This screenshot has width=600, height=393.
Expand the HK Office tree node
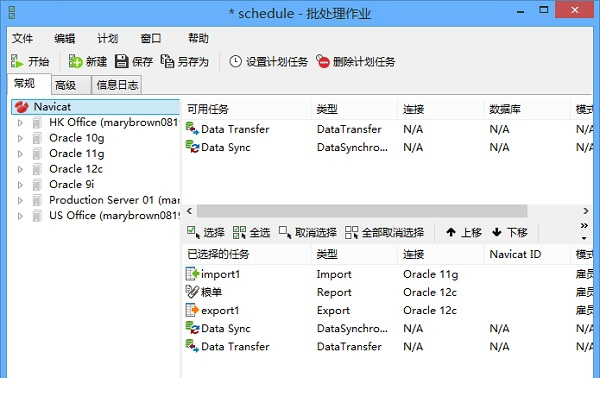pos(20,123)
